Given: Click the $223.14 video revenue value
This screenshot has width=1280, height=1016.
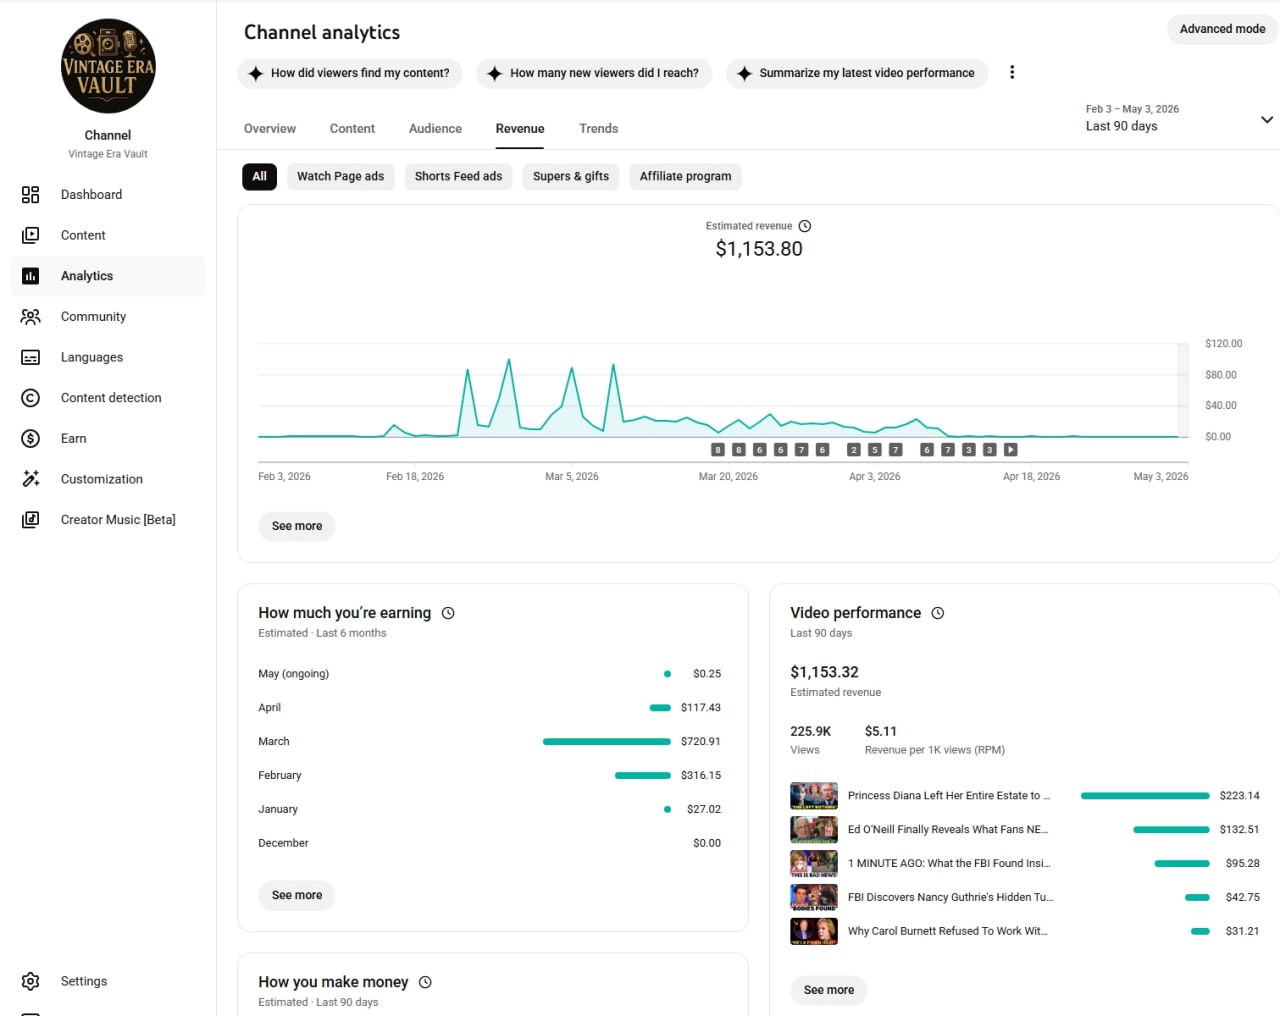Looking at the screenshot, I should coord(1240,796).
